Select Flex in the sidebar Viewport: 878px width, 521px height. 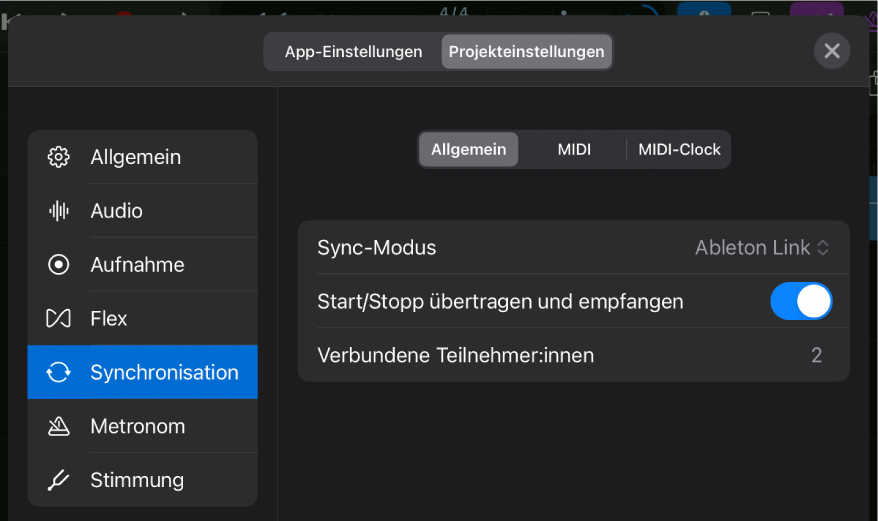point(142,318)
